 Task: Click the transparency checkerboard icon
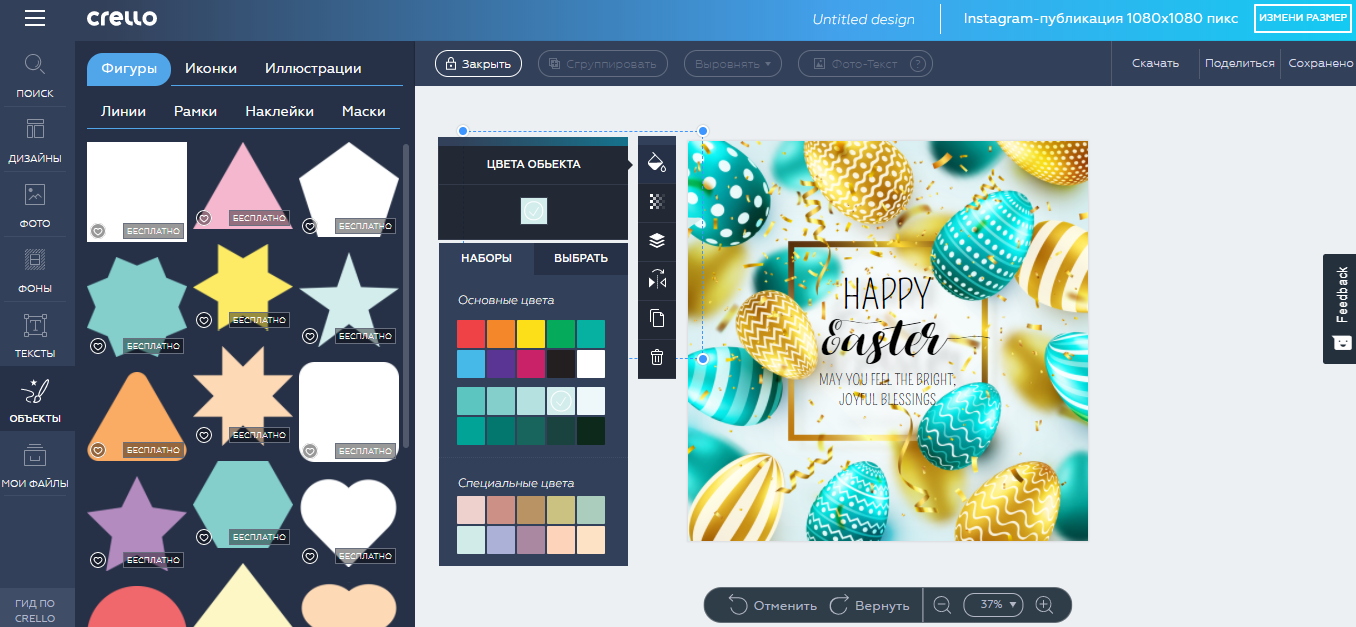pos(656,201)
